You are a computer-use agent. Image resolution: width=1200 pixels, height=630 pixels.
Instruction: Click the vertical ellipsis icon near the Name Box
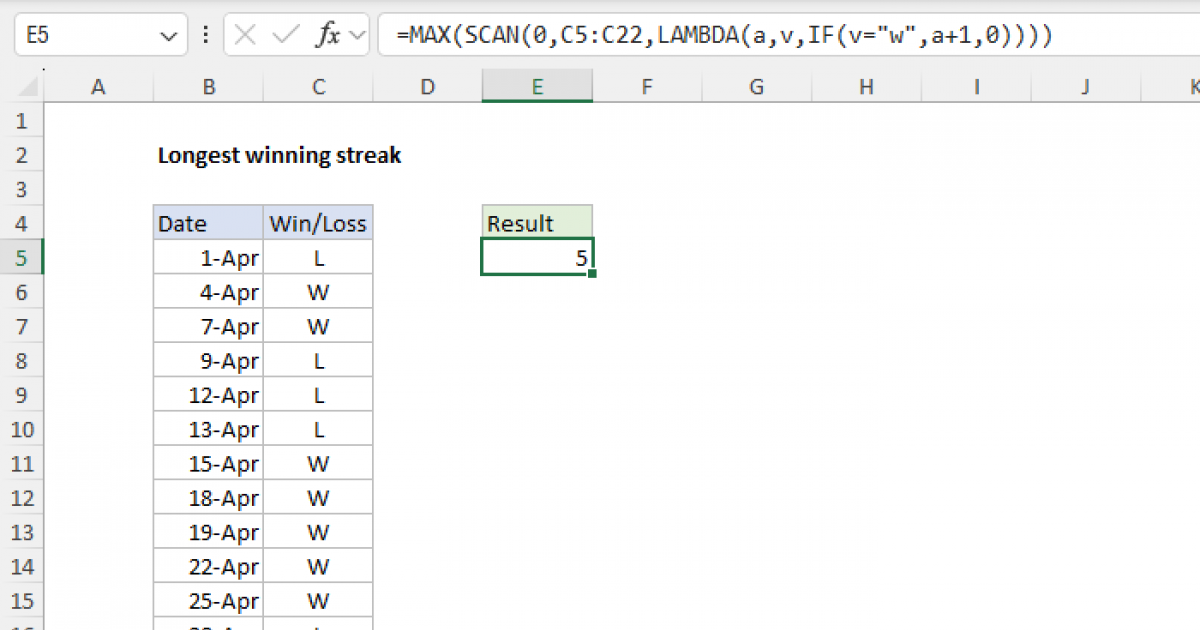205,33
